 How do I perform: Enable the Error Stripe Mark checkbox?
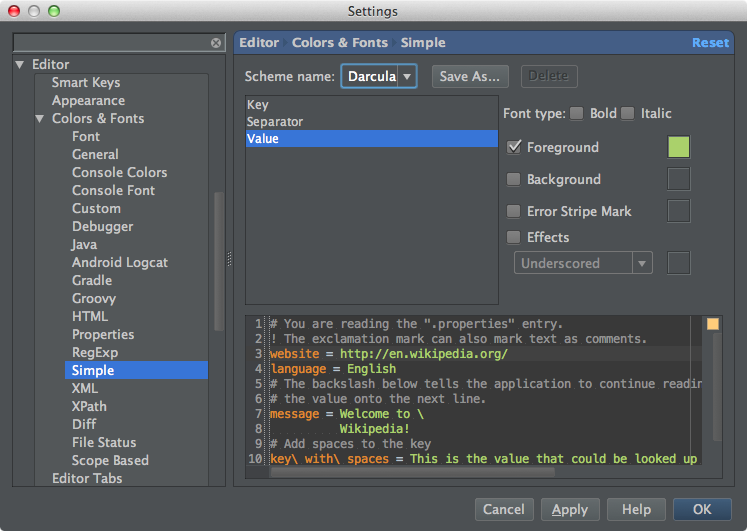click(514, 211)
